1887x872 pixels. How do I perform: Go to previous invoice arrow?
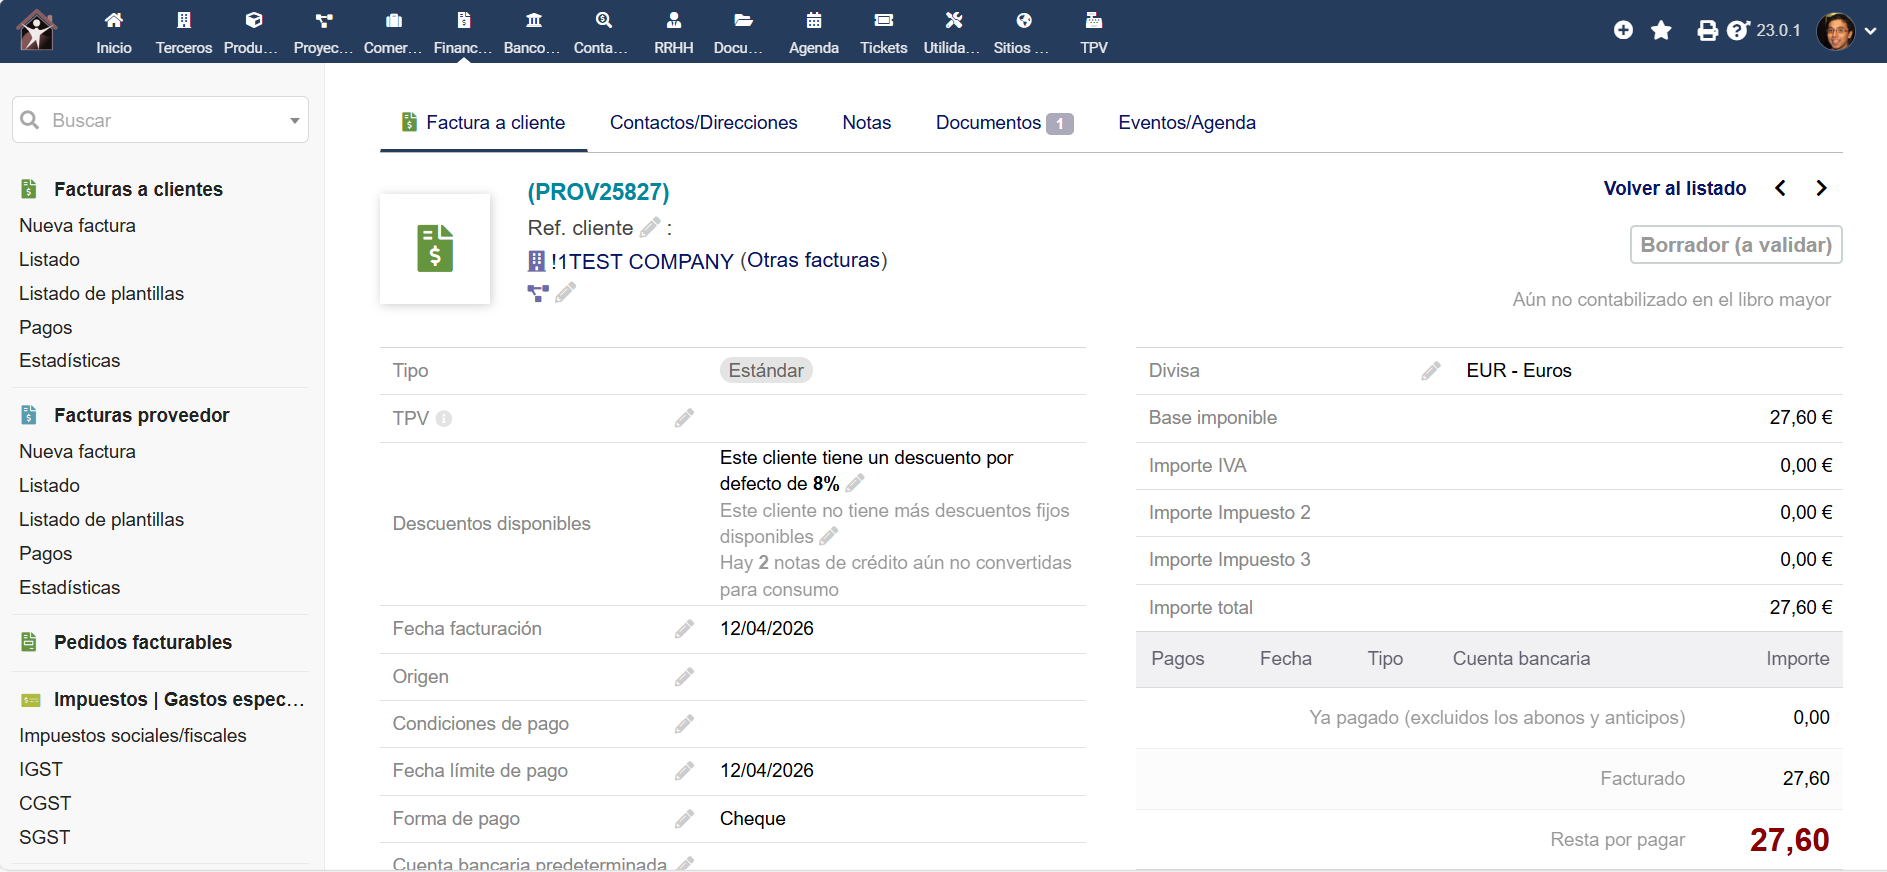[x=1780, y=188]
